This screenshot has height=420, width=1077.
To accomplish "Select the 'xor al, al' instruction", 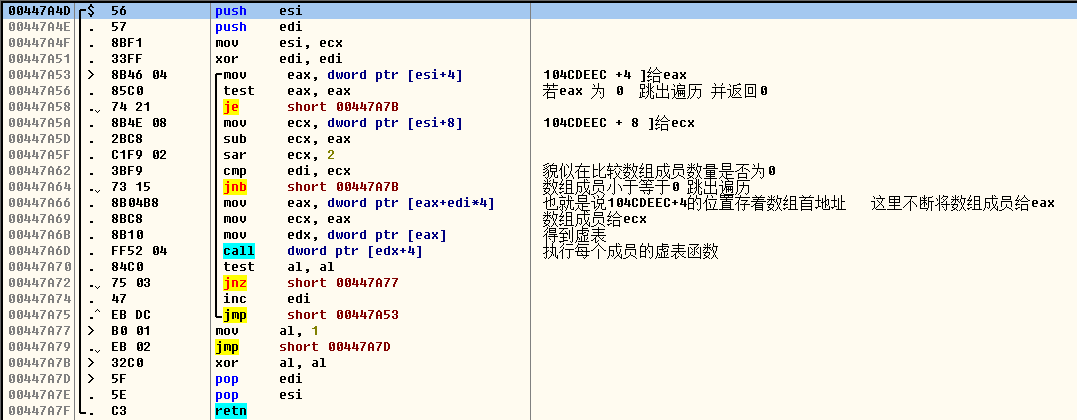I will pos(271,362).
